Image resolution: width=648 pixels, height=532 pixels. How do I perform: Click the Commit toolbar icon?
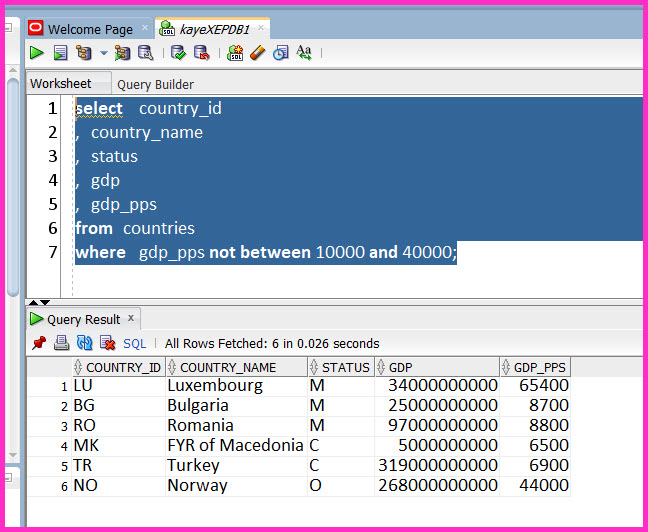(178, 53)
